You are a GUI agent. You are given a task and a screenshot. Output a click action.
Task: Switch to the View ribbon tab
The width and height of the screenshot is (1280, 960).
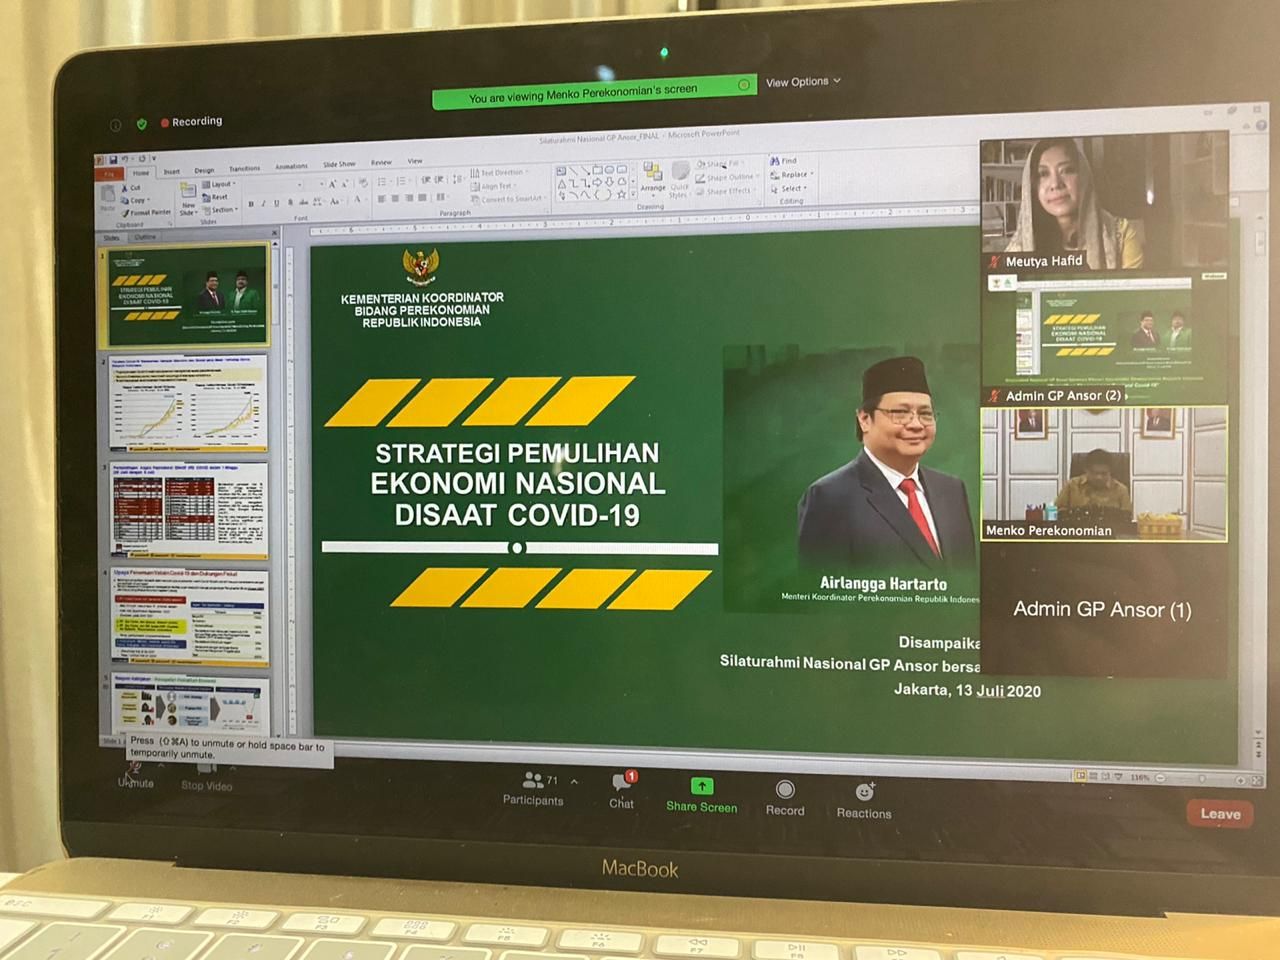(x=415, y=161)
